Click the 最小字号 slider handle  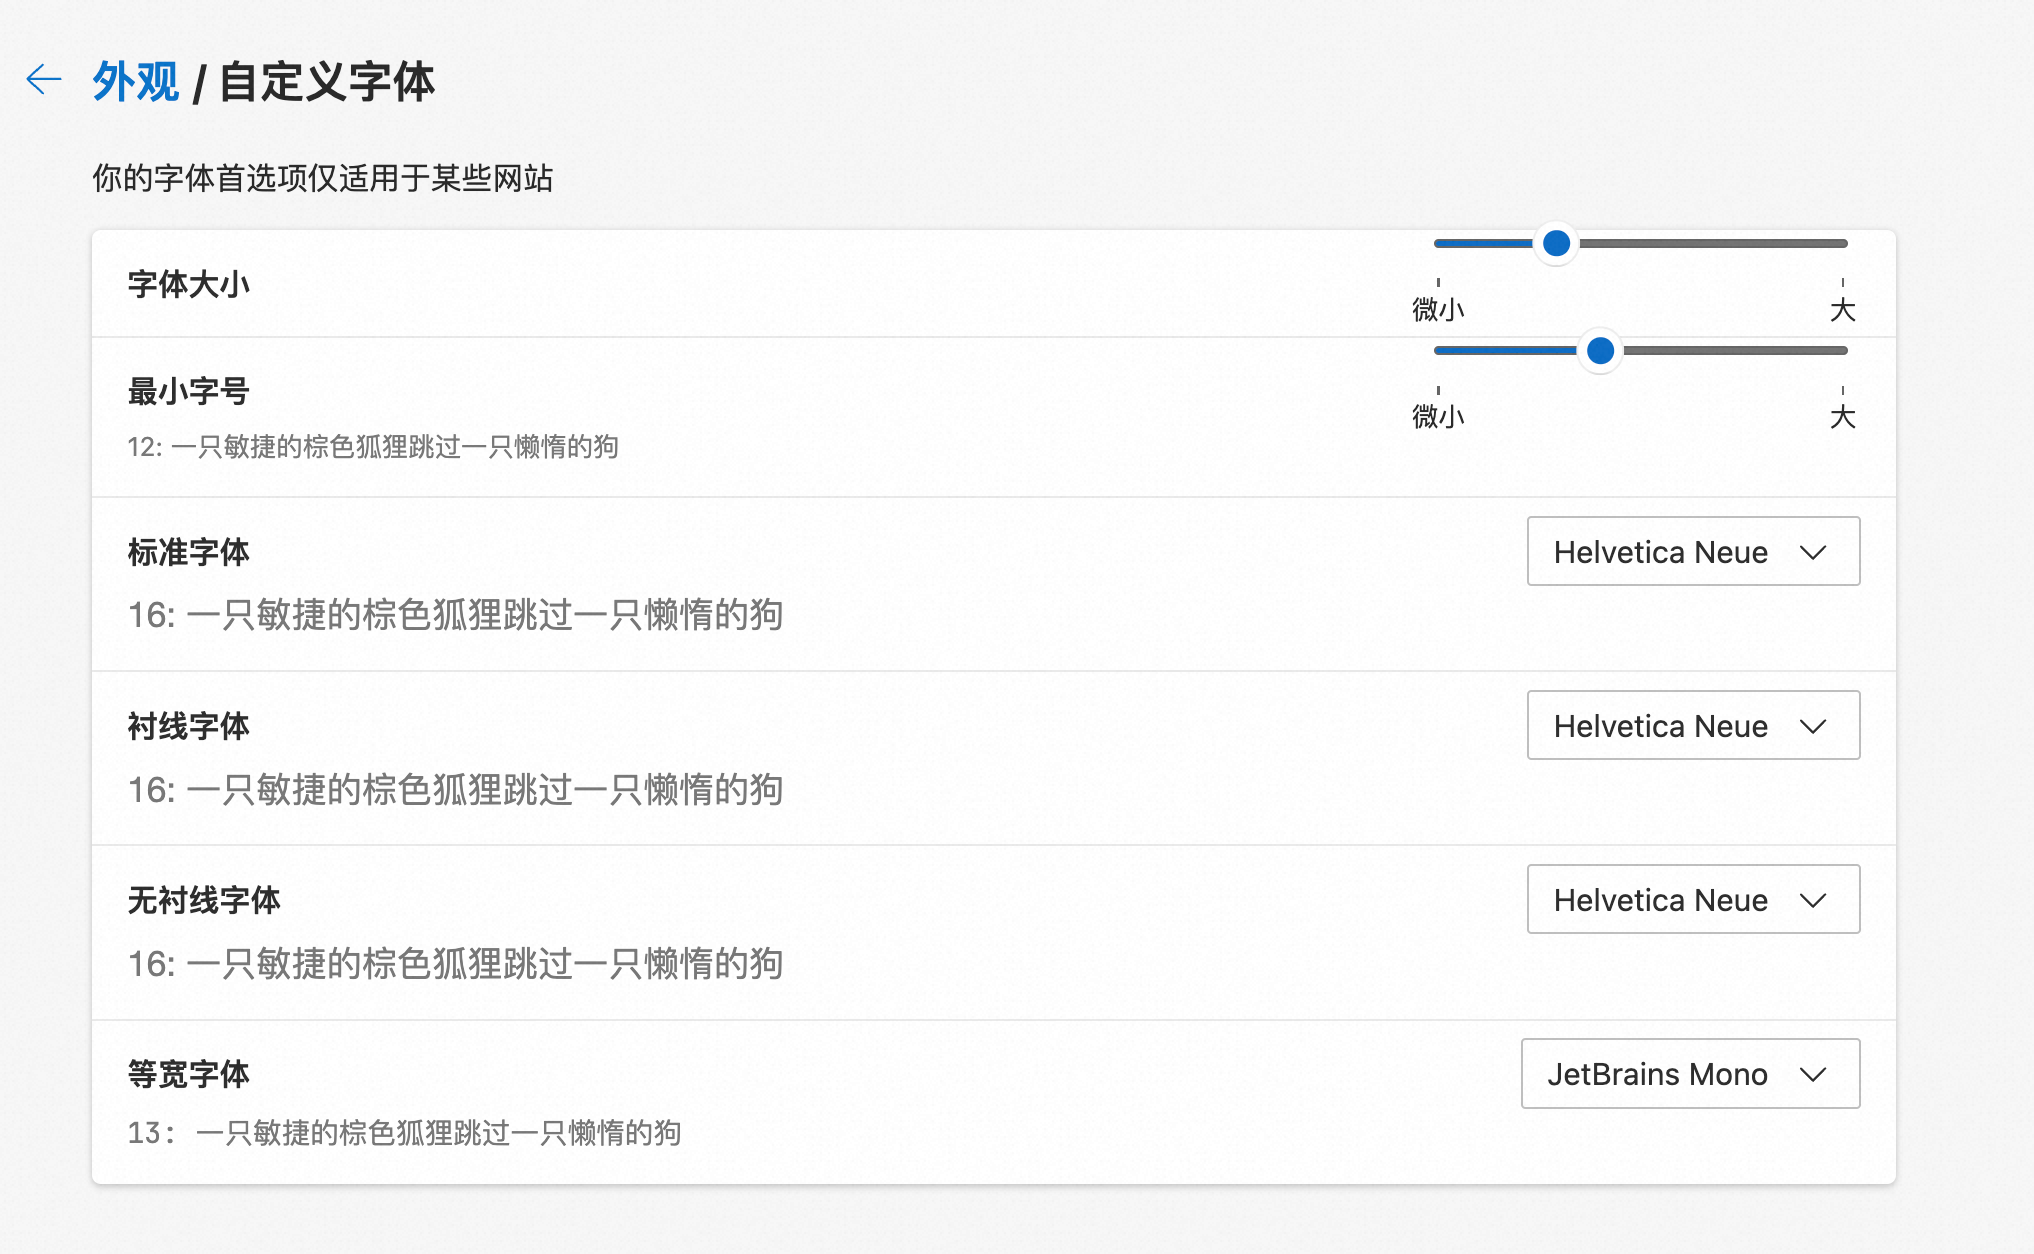click(1600, 350)
